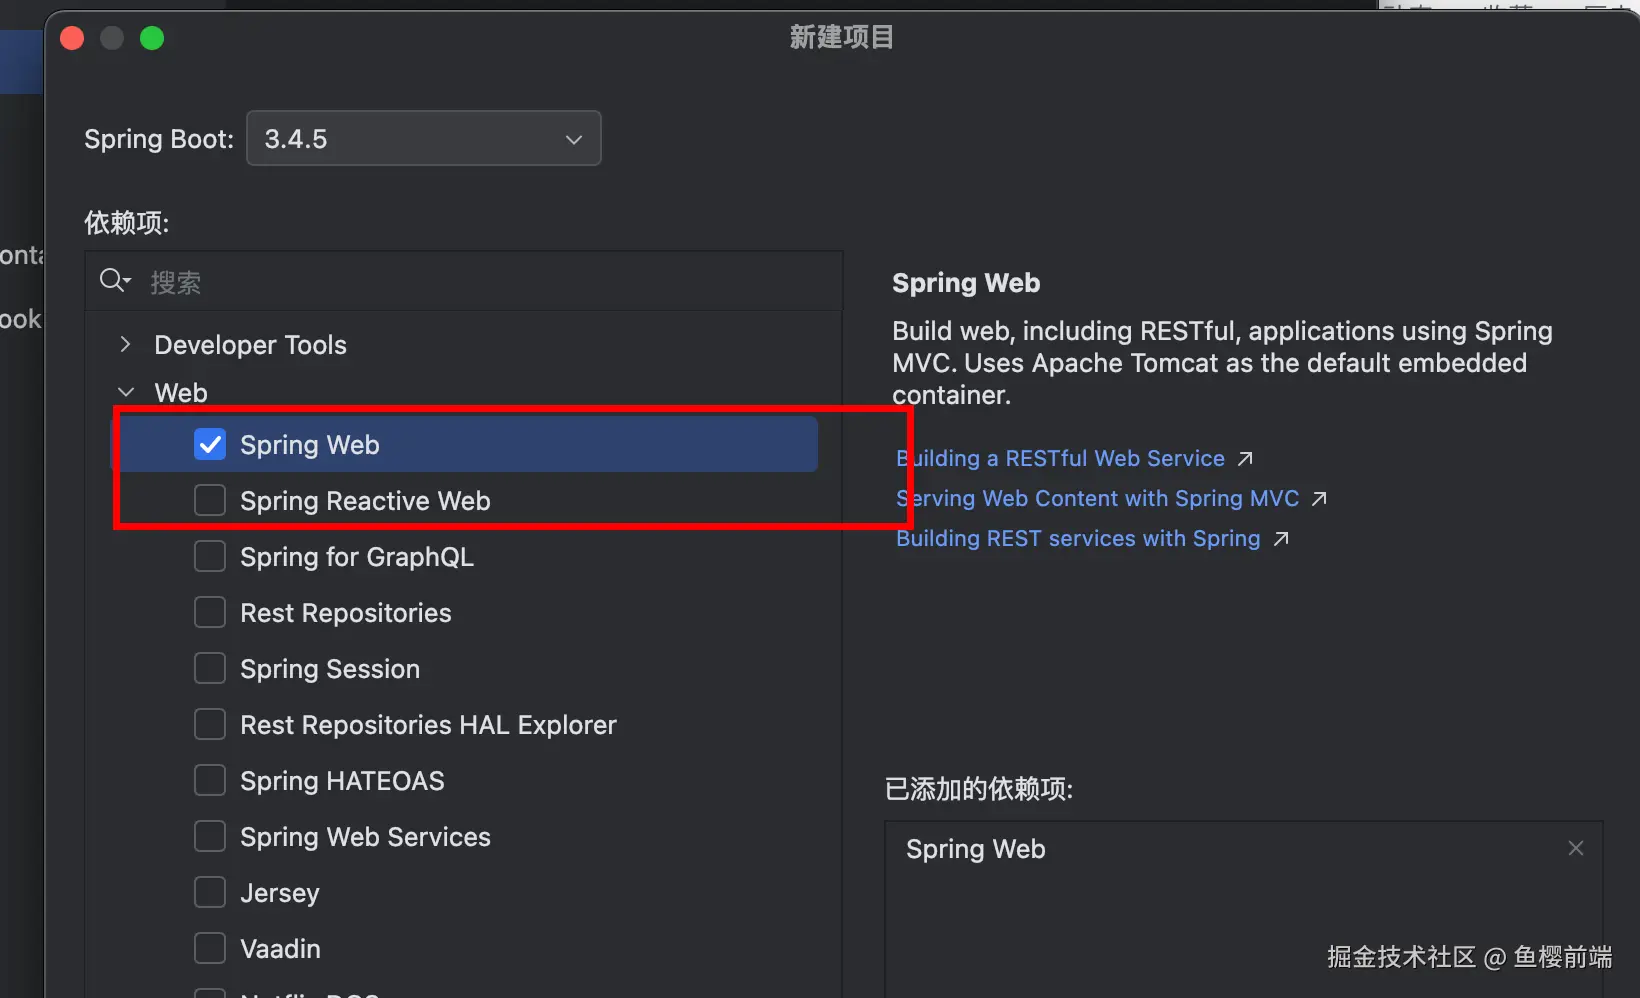
Task: Select Jersey in the dependency list
Action: coord(280,893)
